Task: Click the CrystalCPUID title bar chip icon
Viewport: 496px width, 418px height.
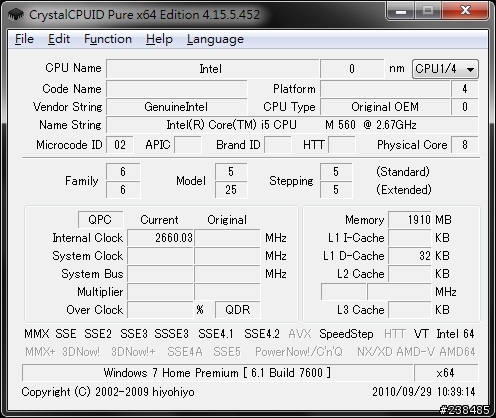Action: [16, 14]
